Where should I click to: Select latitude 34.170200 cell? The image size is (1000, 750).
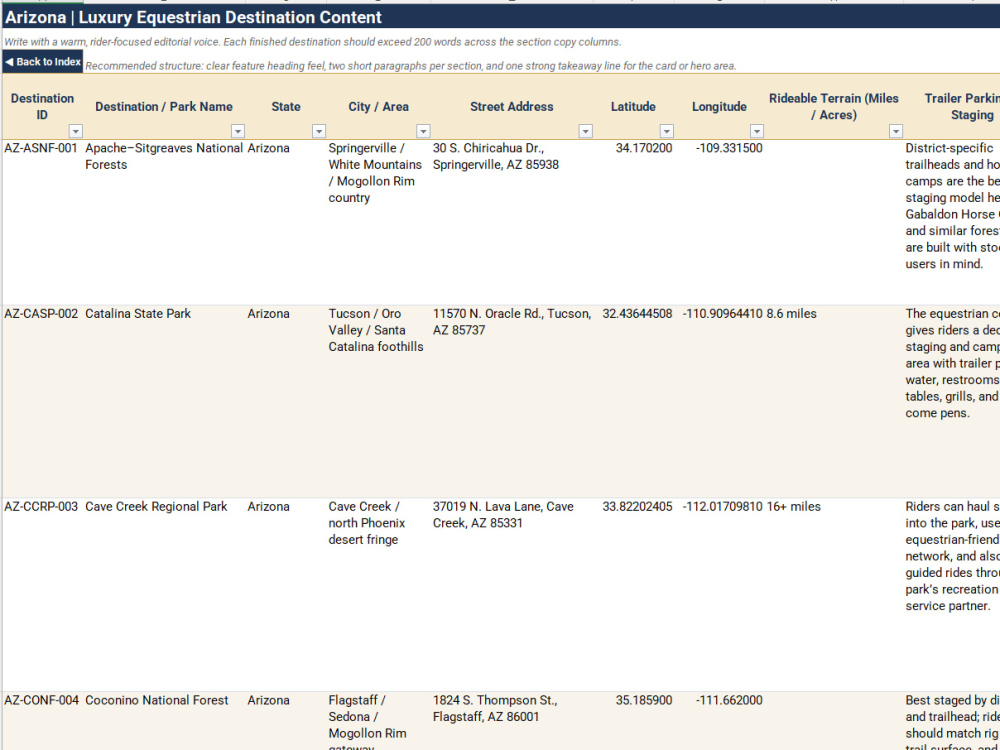(x=633, y=222)
